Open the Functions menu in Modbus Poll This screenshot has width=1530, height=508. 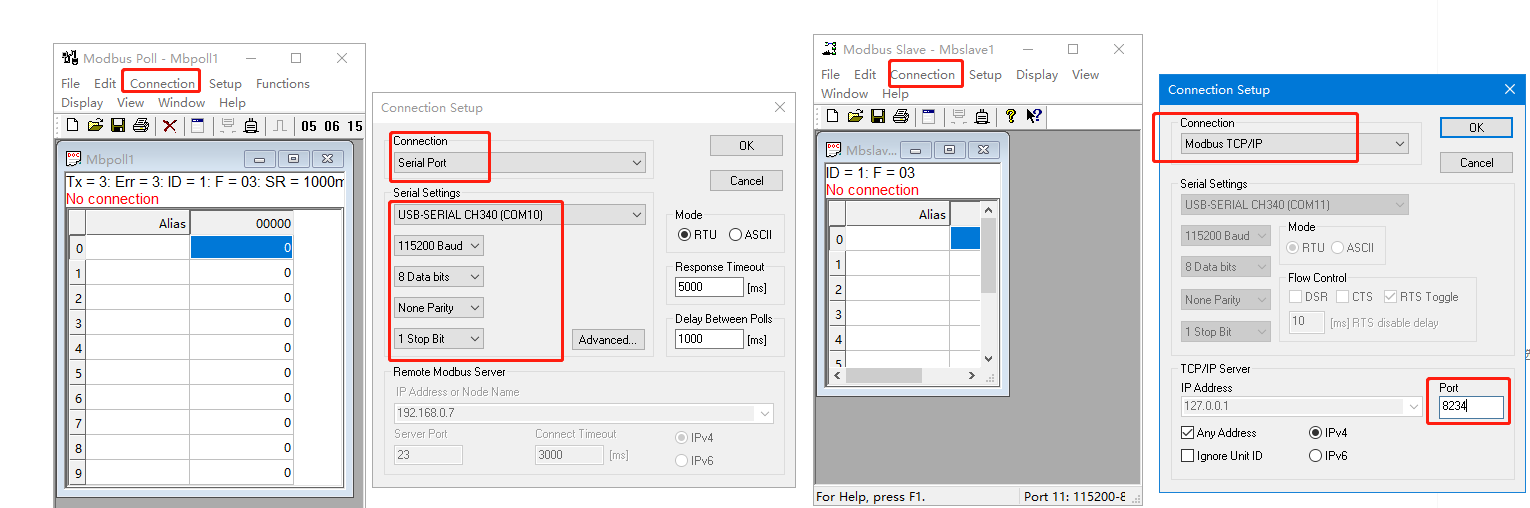click(282, 84)
